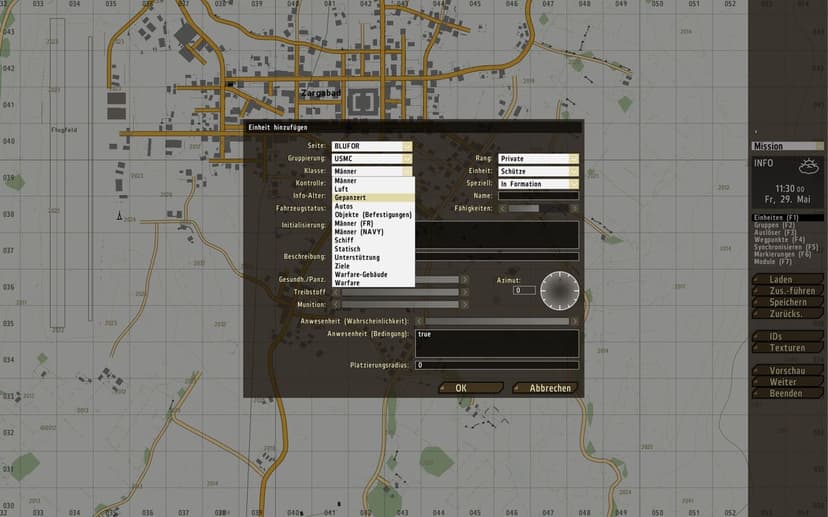Select Männer from the Klasse list
This screenshot has width=828, height=517.
[x=373, y=181]
